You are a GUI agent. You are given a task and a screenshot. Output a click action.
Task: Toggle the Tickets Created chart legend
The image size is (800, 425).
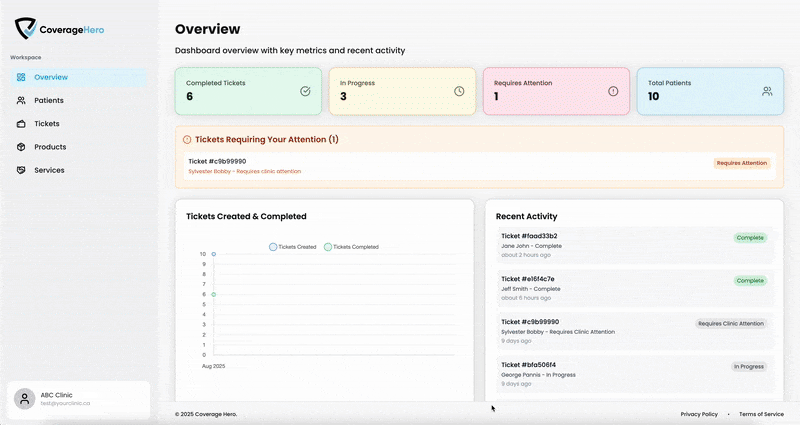click(x=293, y=246)
